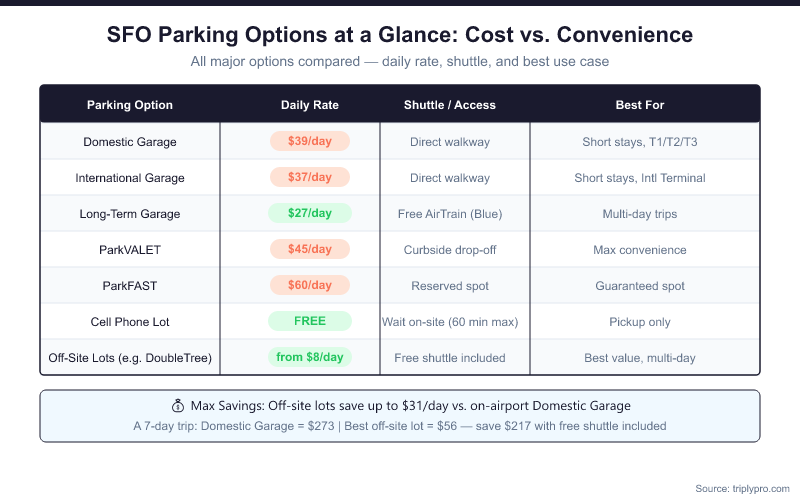Click the Parking Option column header
800x500 pixels.
click(130, 105)
